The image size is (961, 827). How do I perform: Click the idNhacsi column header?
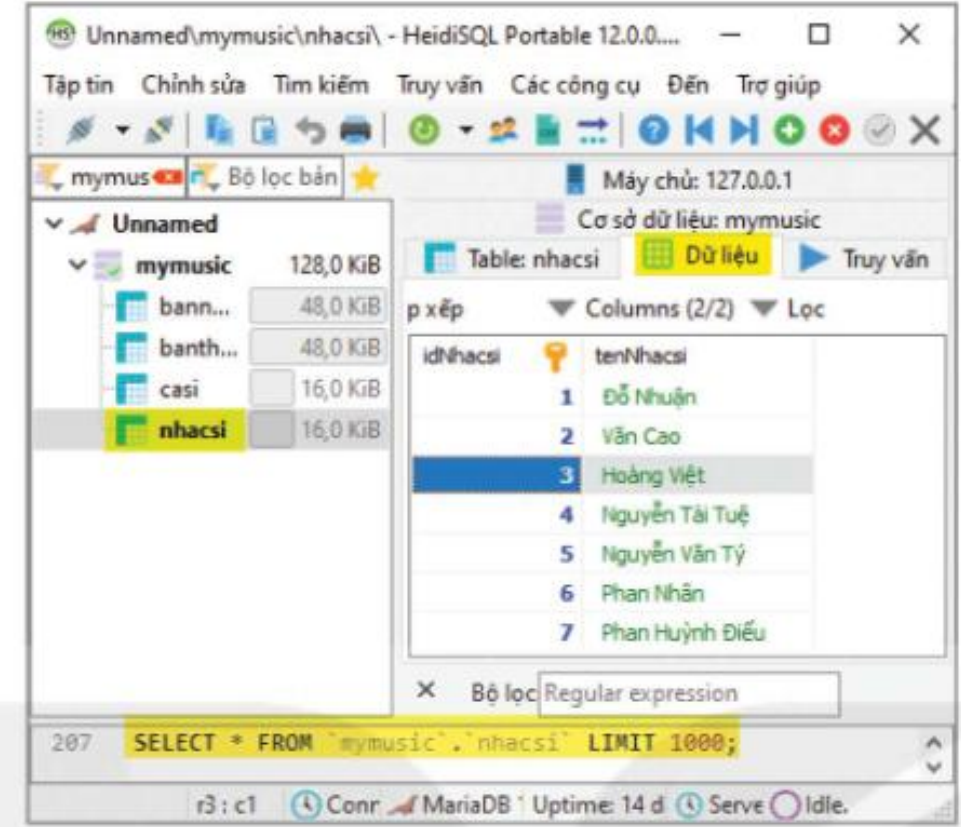tap(495, 356)
